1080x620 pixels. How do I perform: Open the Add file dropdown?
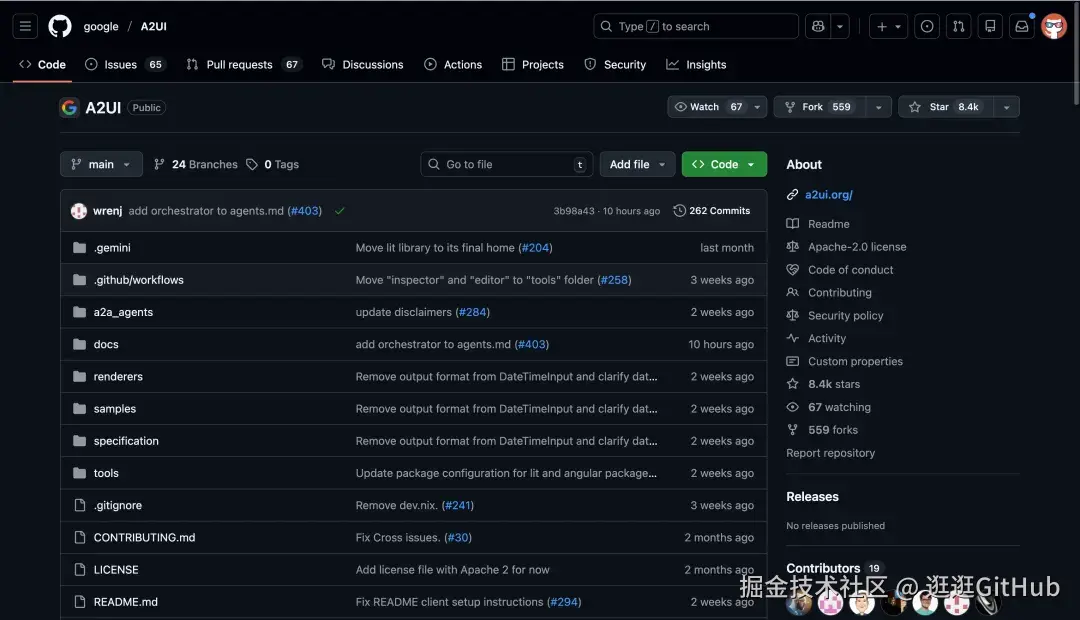tap(638, 164)
